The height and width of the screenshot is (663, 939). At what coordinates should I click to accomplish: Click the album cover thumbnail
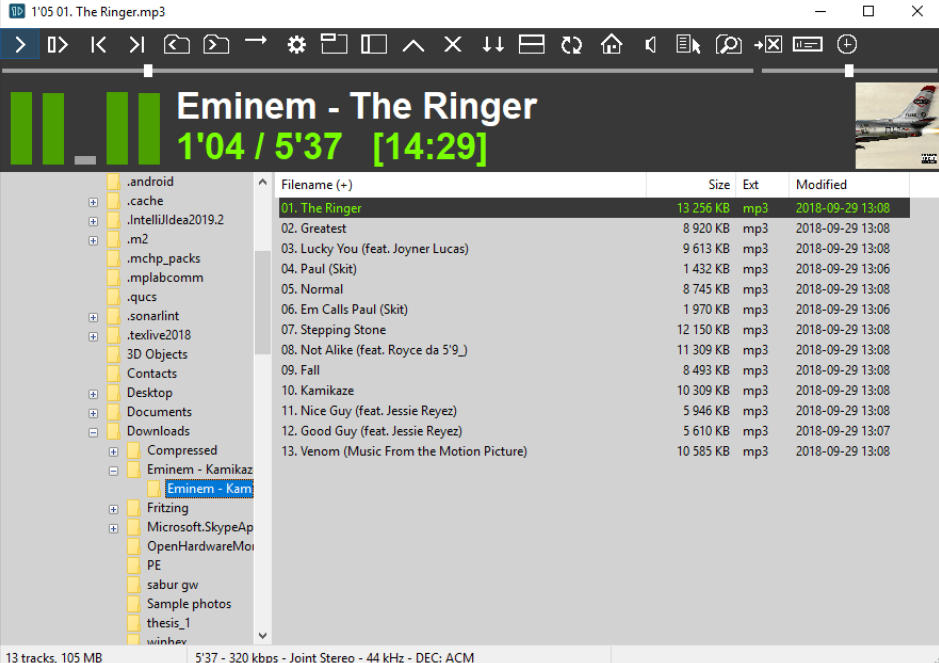point(896,126)
